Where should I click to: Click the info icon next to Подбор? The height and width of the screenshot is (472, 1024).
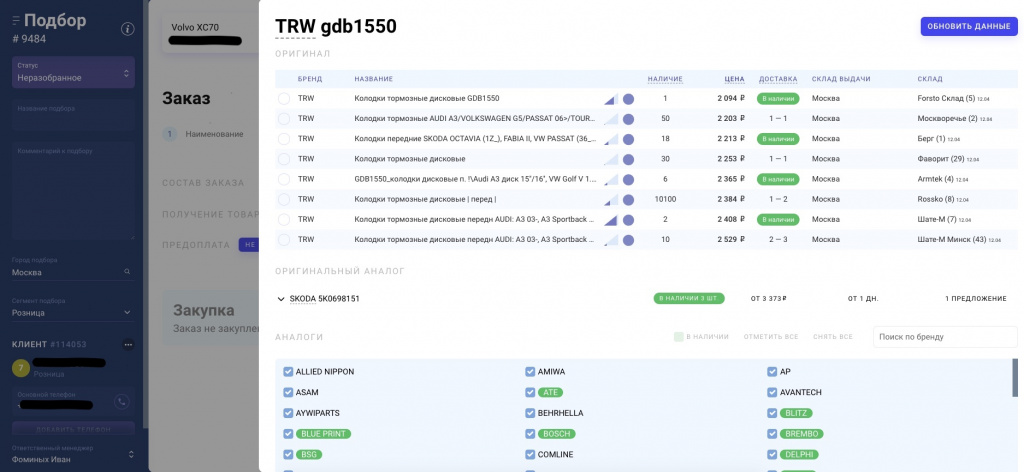pyautogui.click(x=127, y=29)
